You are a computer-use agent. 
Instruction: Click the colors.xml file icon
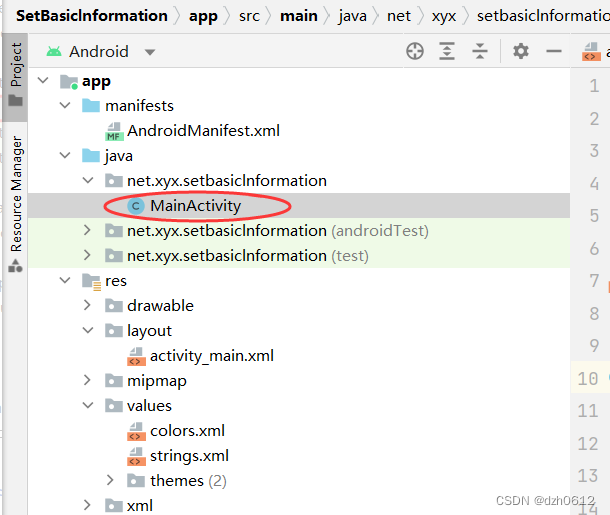click(x=137, y=431)
